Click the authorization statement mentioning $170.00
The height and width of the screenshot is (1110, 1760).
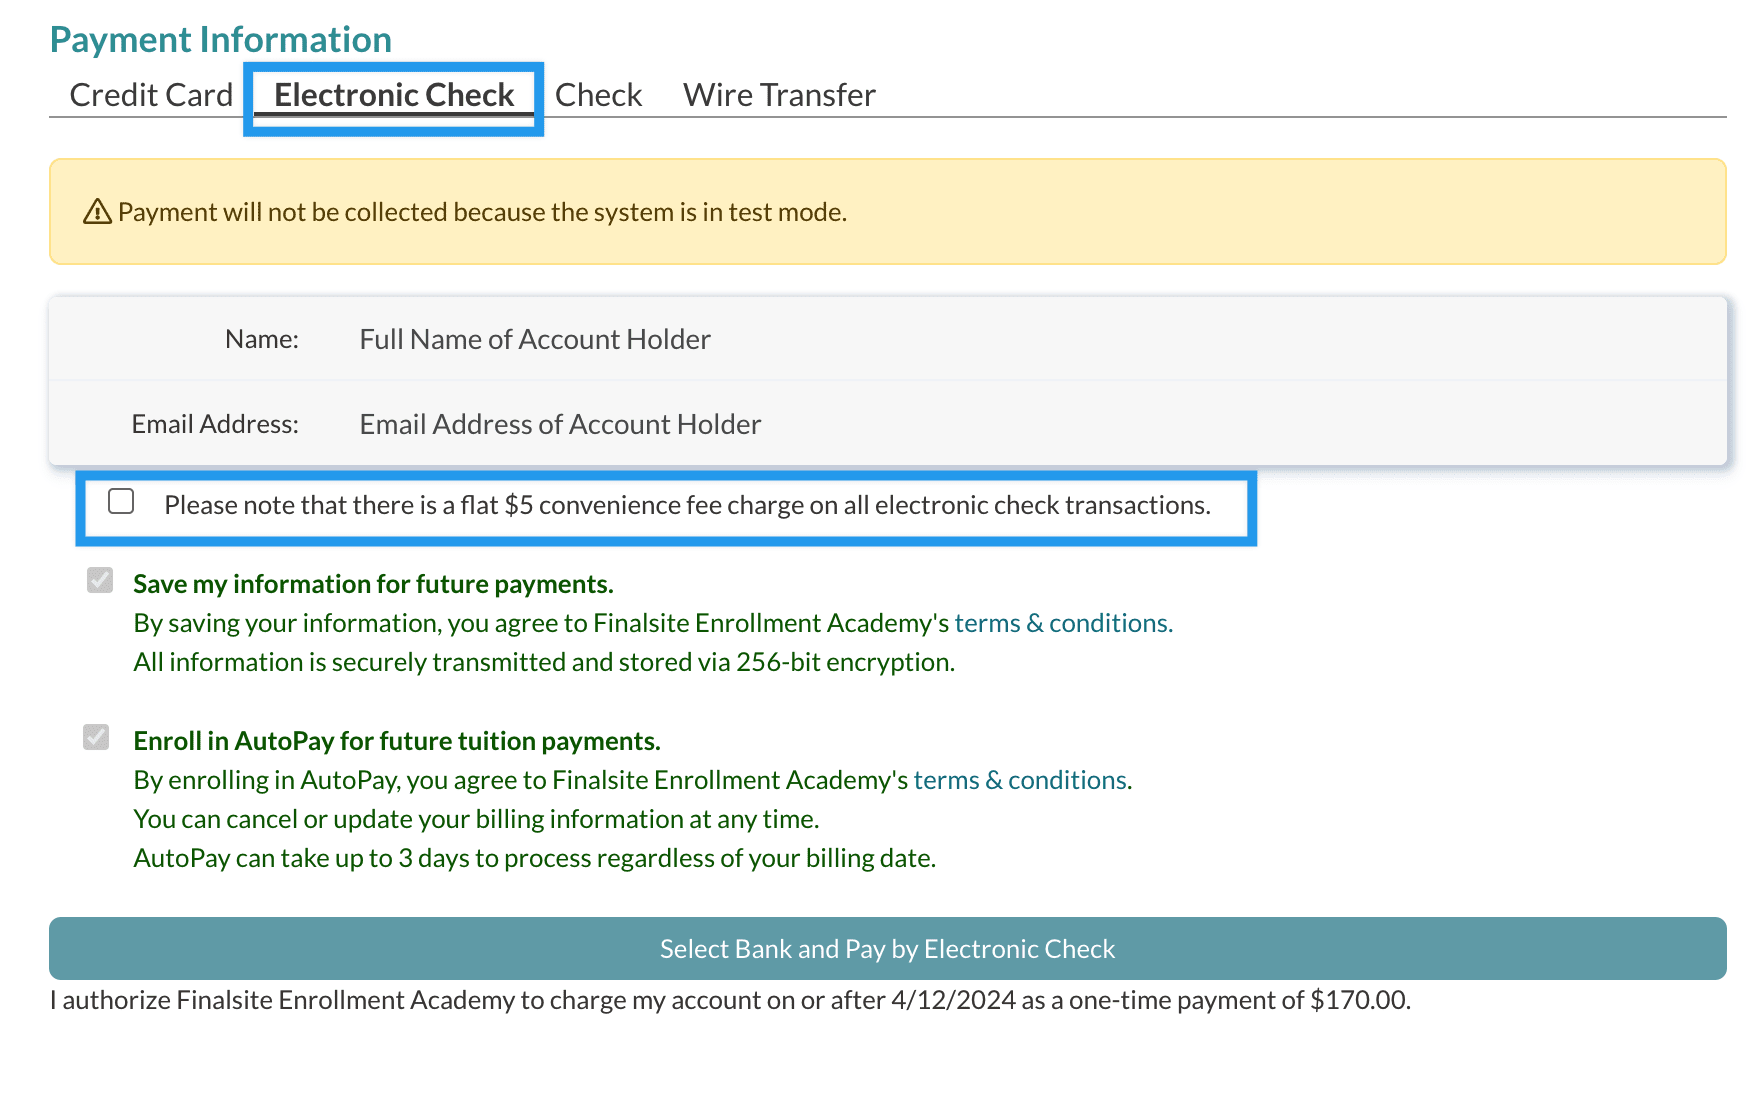coord(730,1000)
